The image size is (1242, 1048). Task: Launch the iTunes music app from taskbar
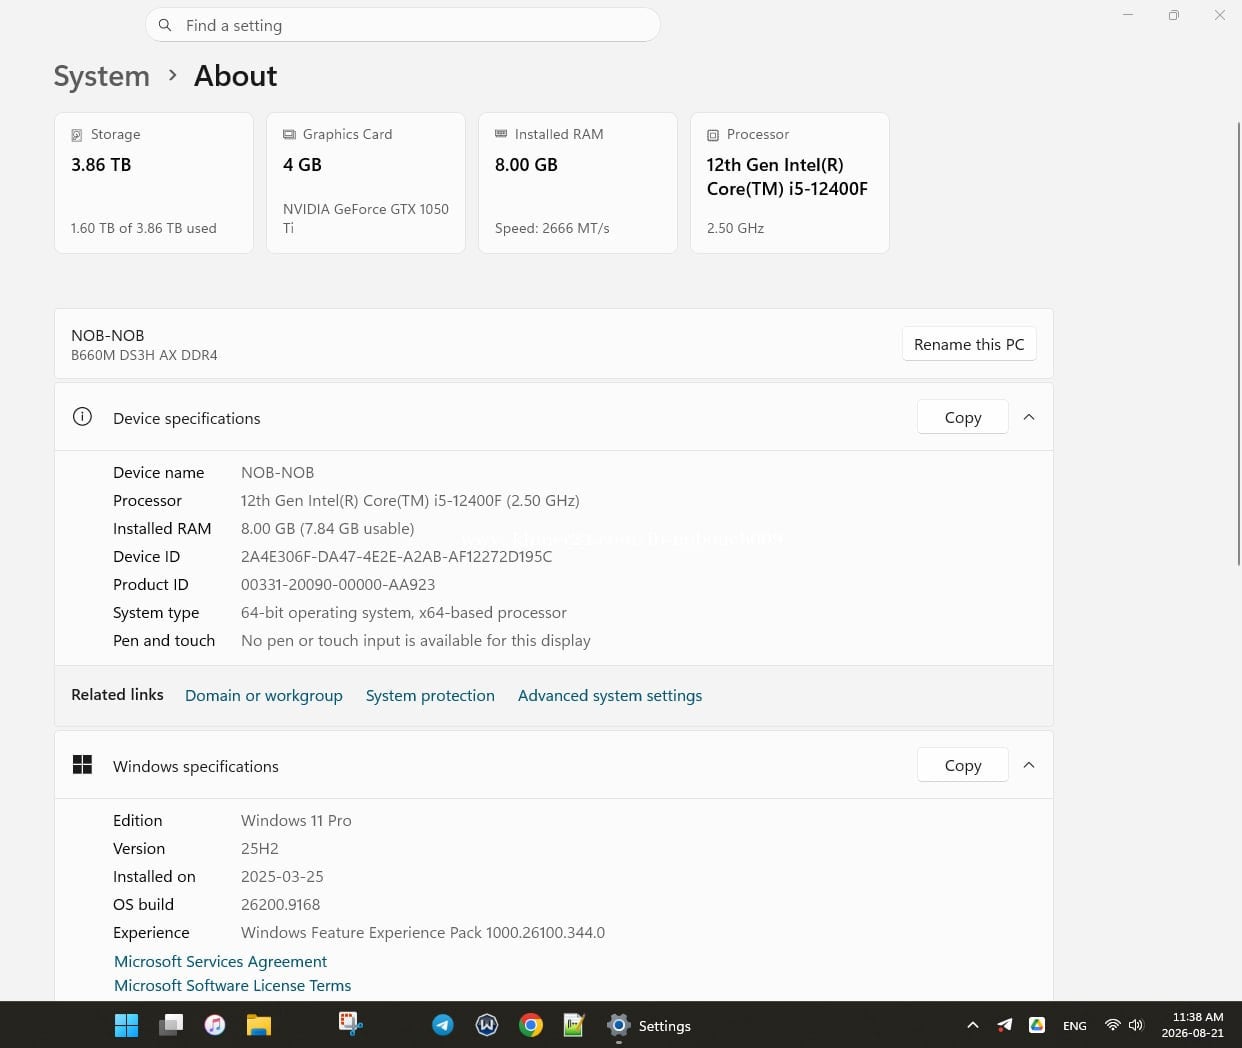click(215, 1025)
